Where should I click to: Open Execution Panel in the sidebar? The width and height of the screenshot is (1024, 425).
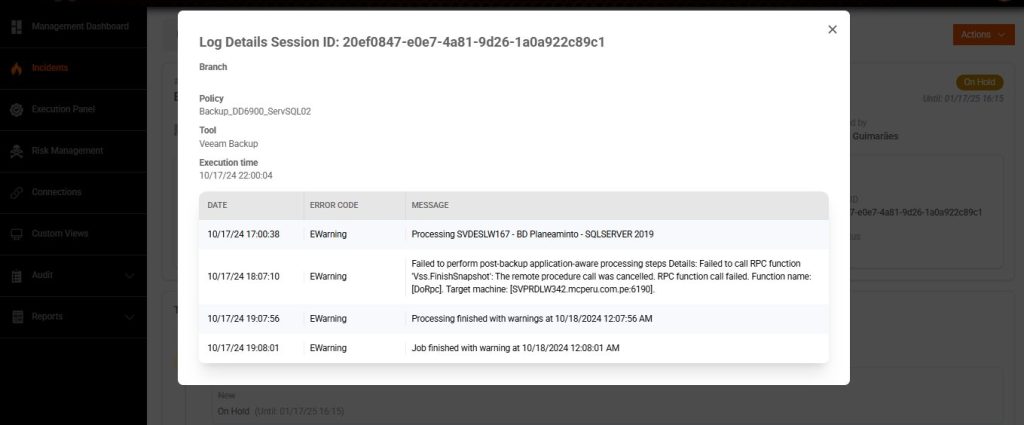coord(63,109)
